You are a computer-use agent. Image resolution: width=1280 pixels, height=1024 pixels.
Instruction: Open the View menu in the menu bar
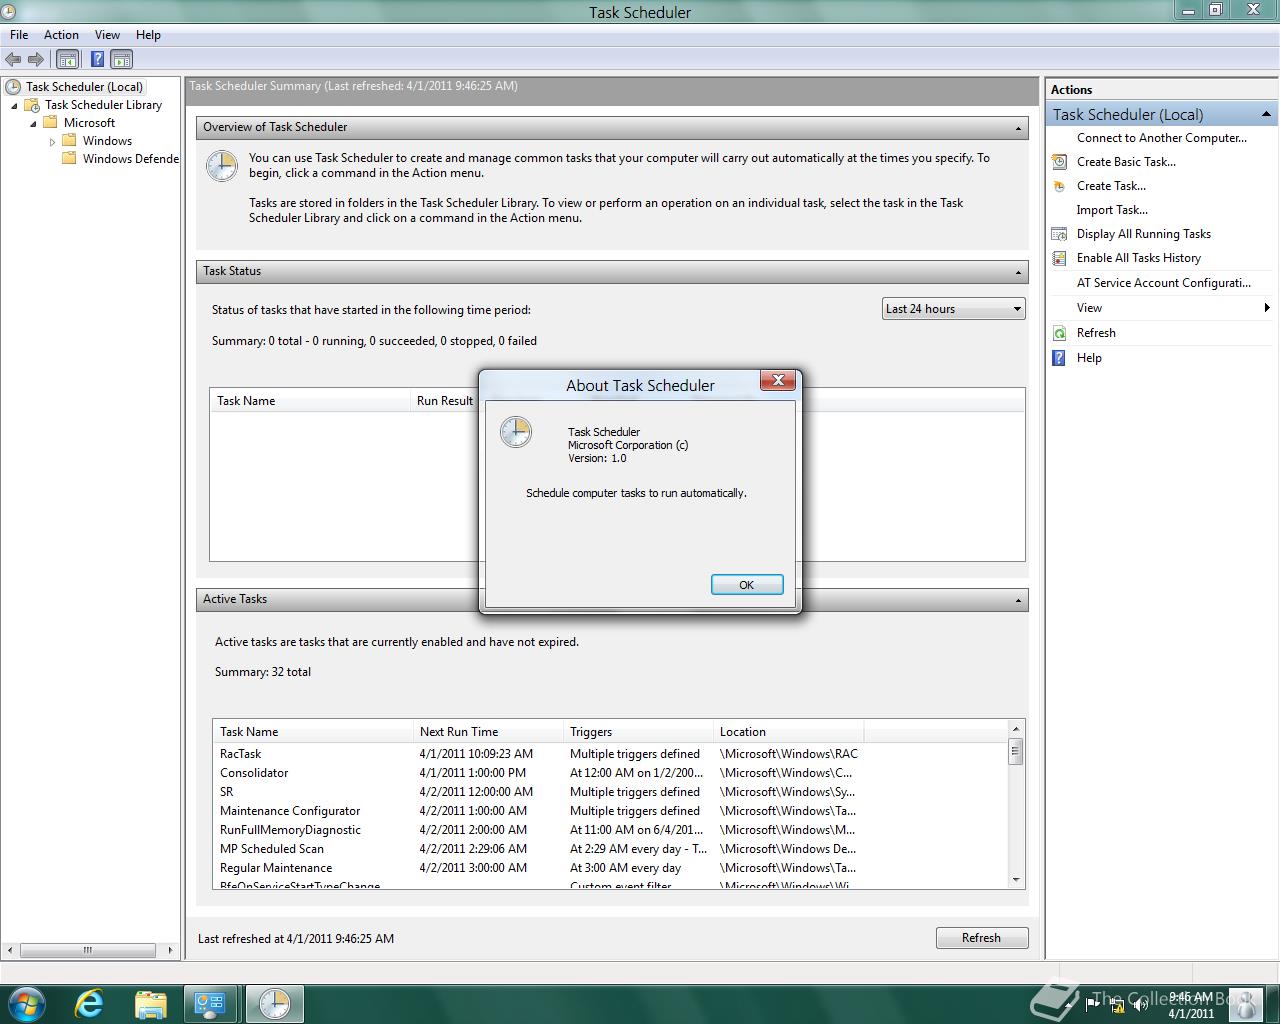[107, 35]
